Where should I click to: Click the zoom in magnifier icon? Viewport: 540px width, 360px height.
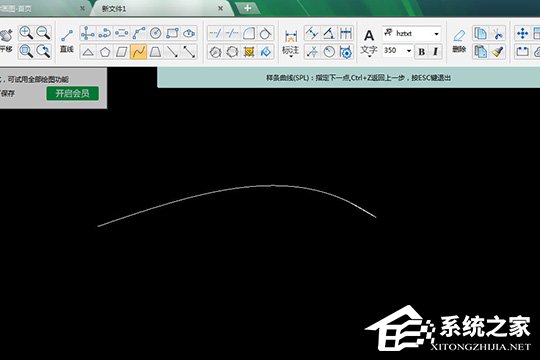[26, 33]
